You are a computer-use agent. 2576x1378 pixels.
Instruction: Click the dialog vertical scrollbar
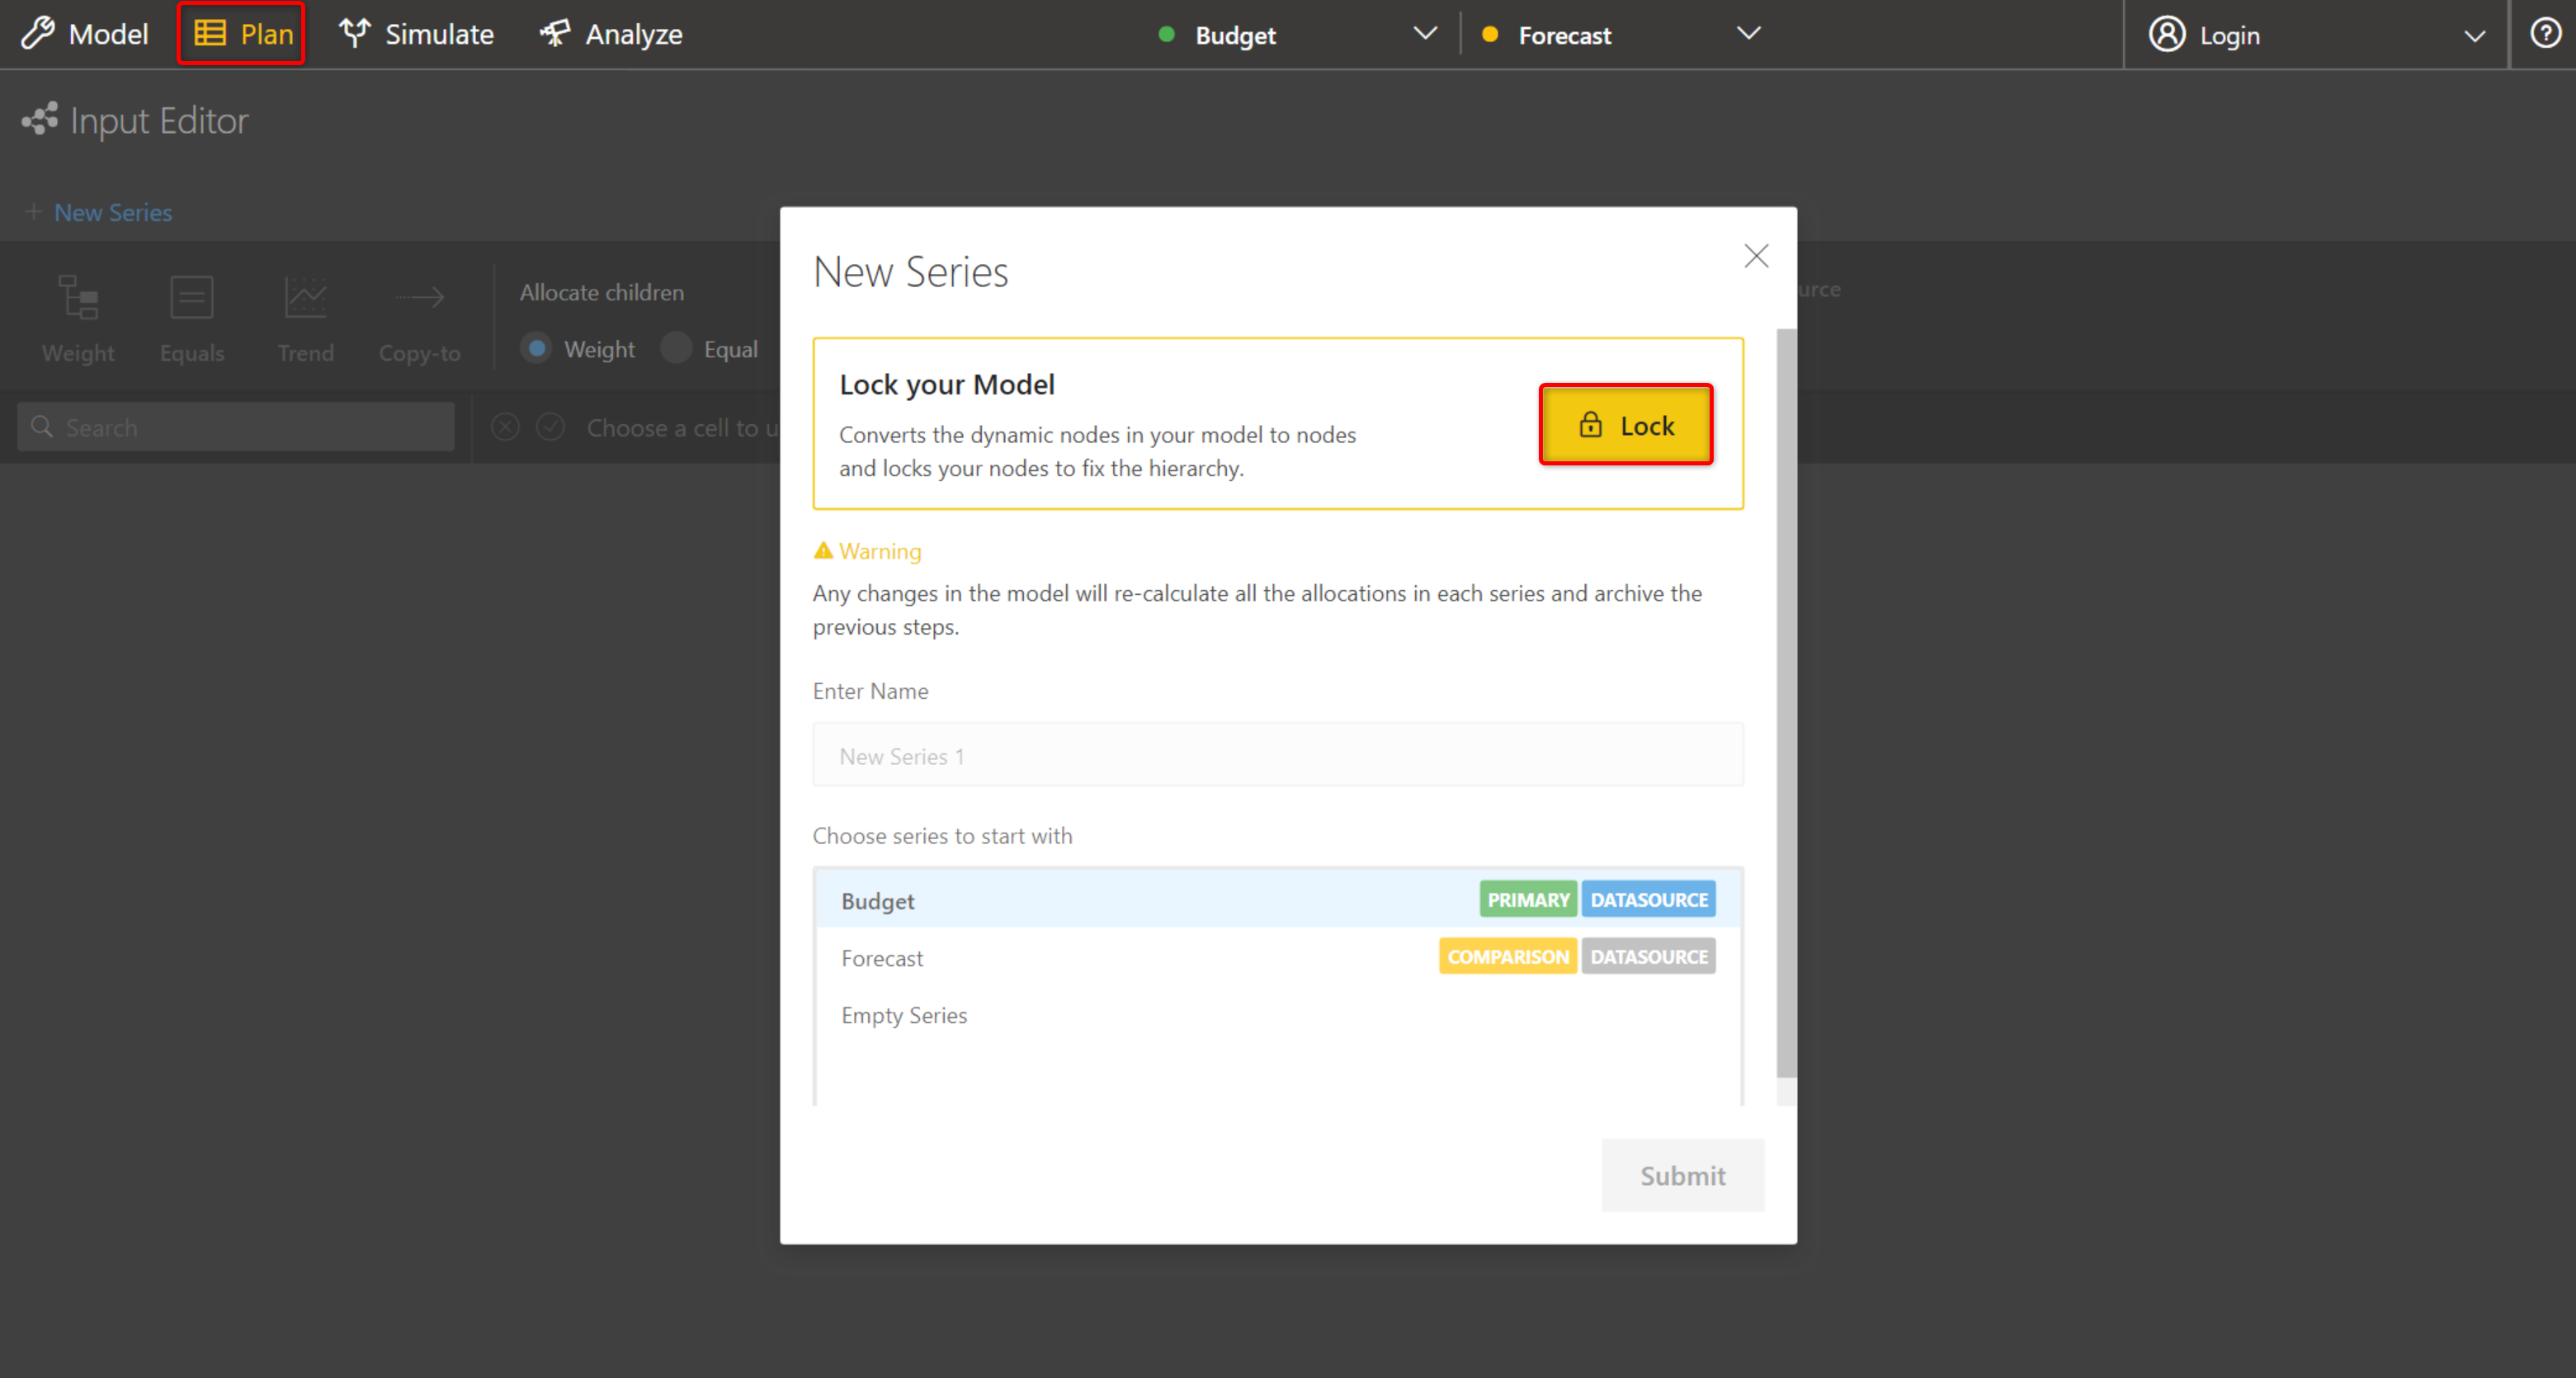(x=1786, y=702)
